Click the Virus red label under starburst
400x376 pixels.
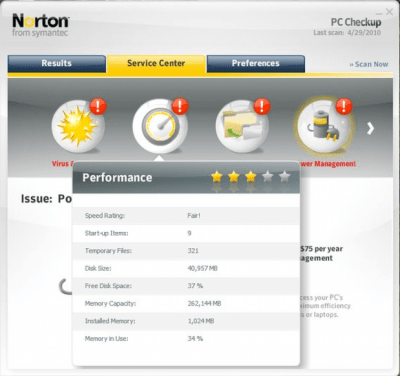62,164
